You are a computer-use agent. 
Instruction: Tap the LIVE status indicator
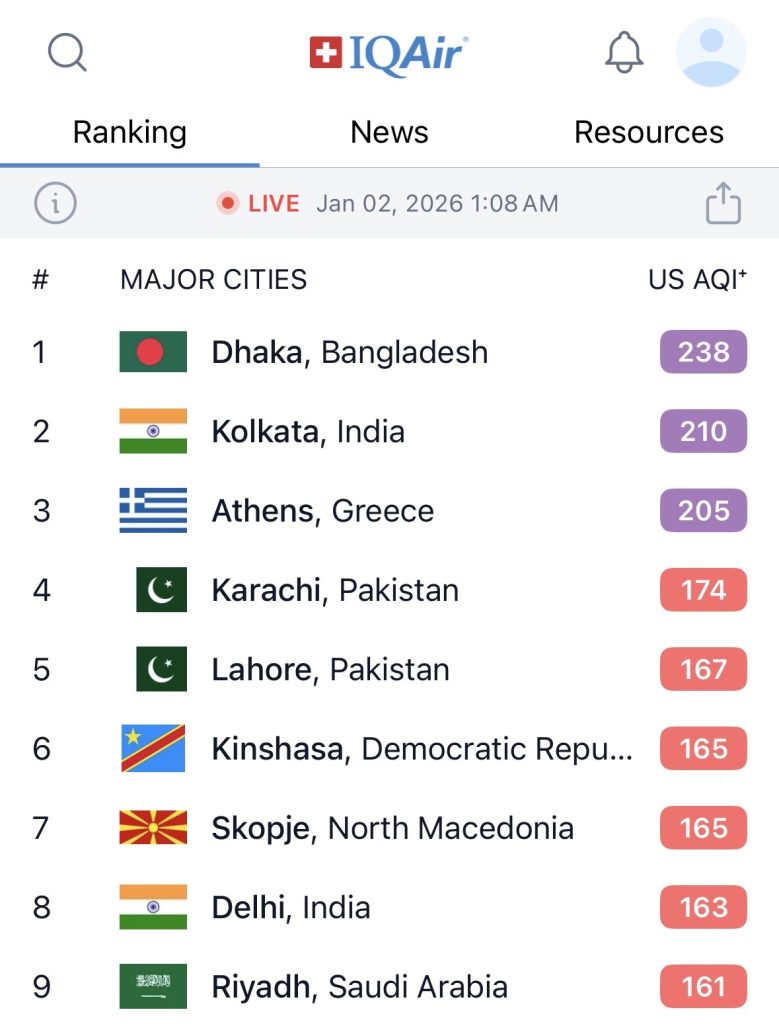[x=259, y=204]
